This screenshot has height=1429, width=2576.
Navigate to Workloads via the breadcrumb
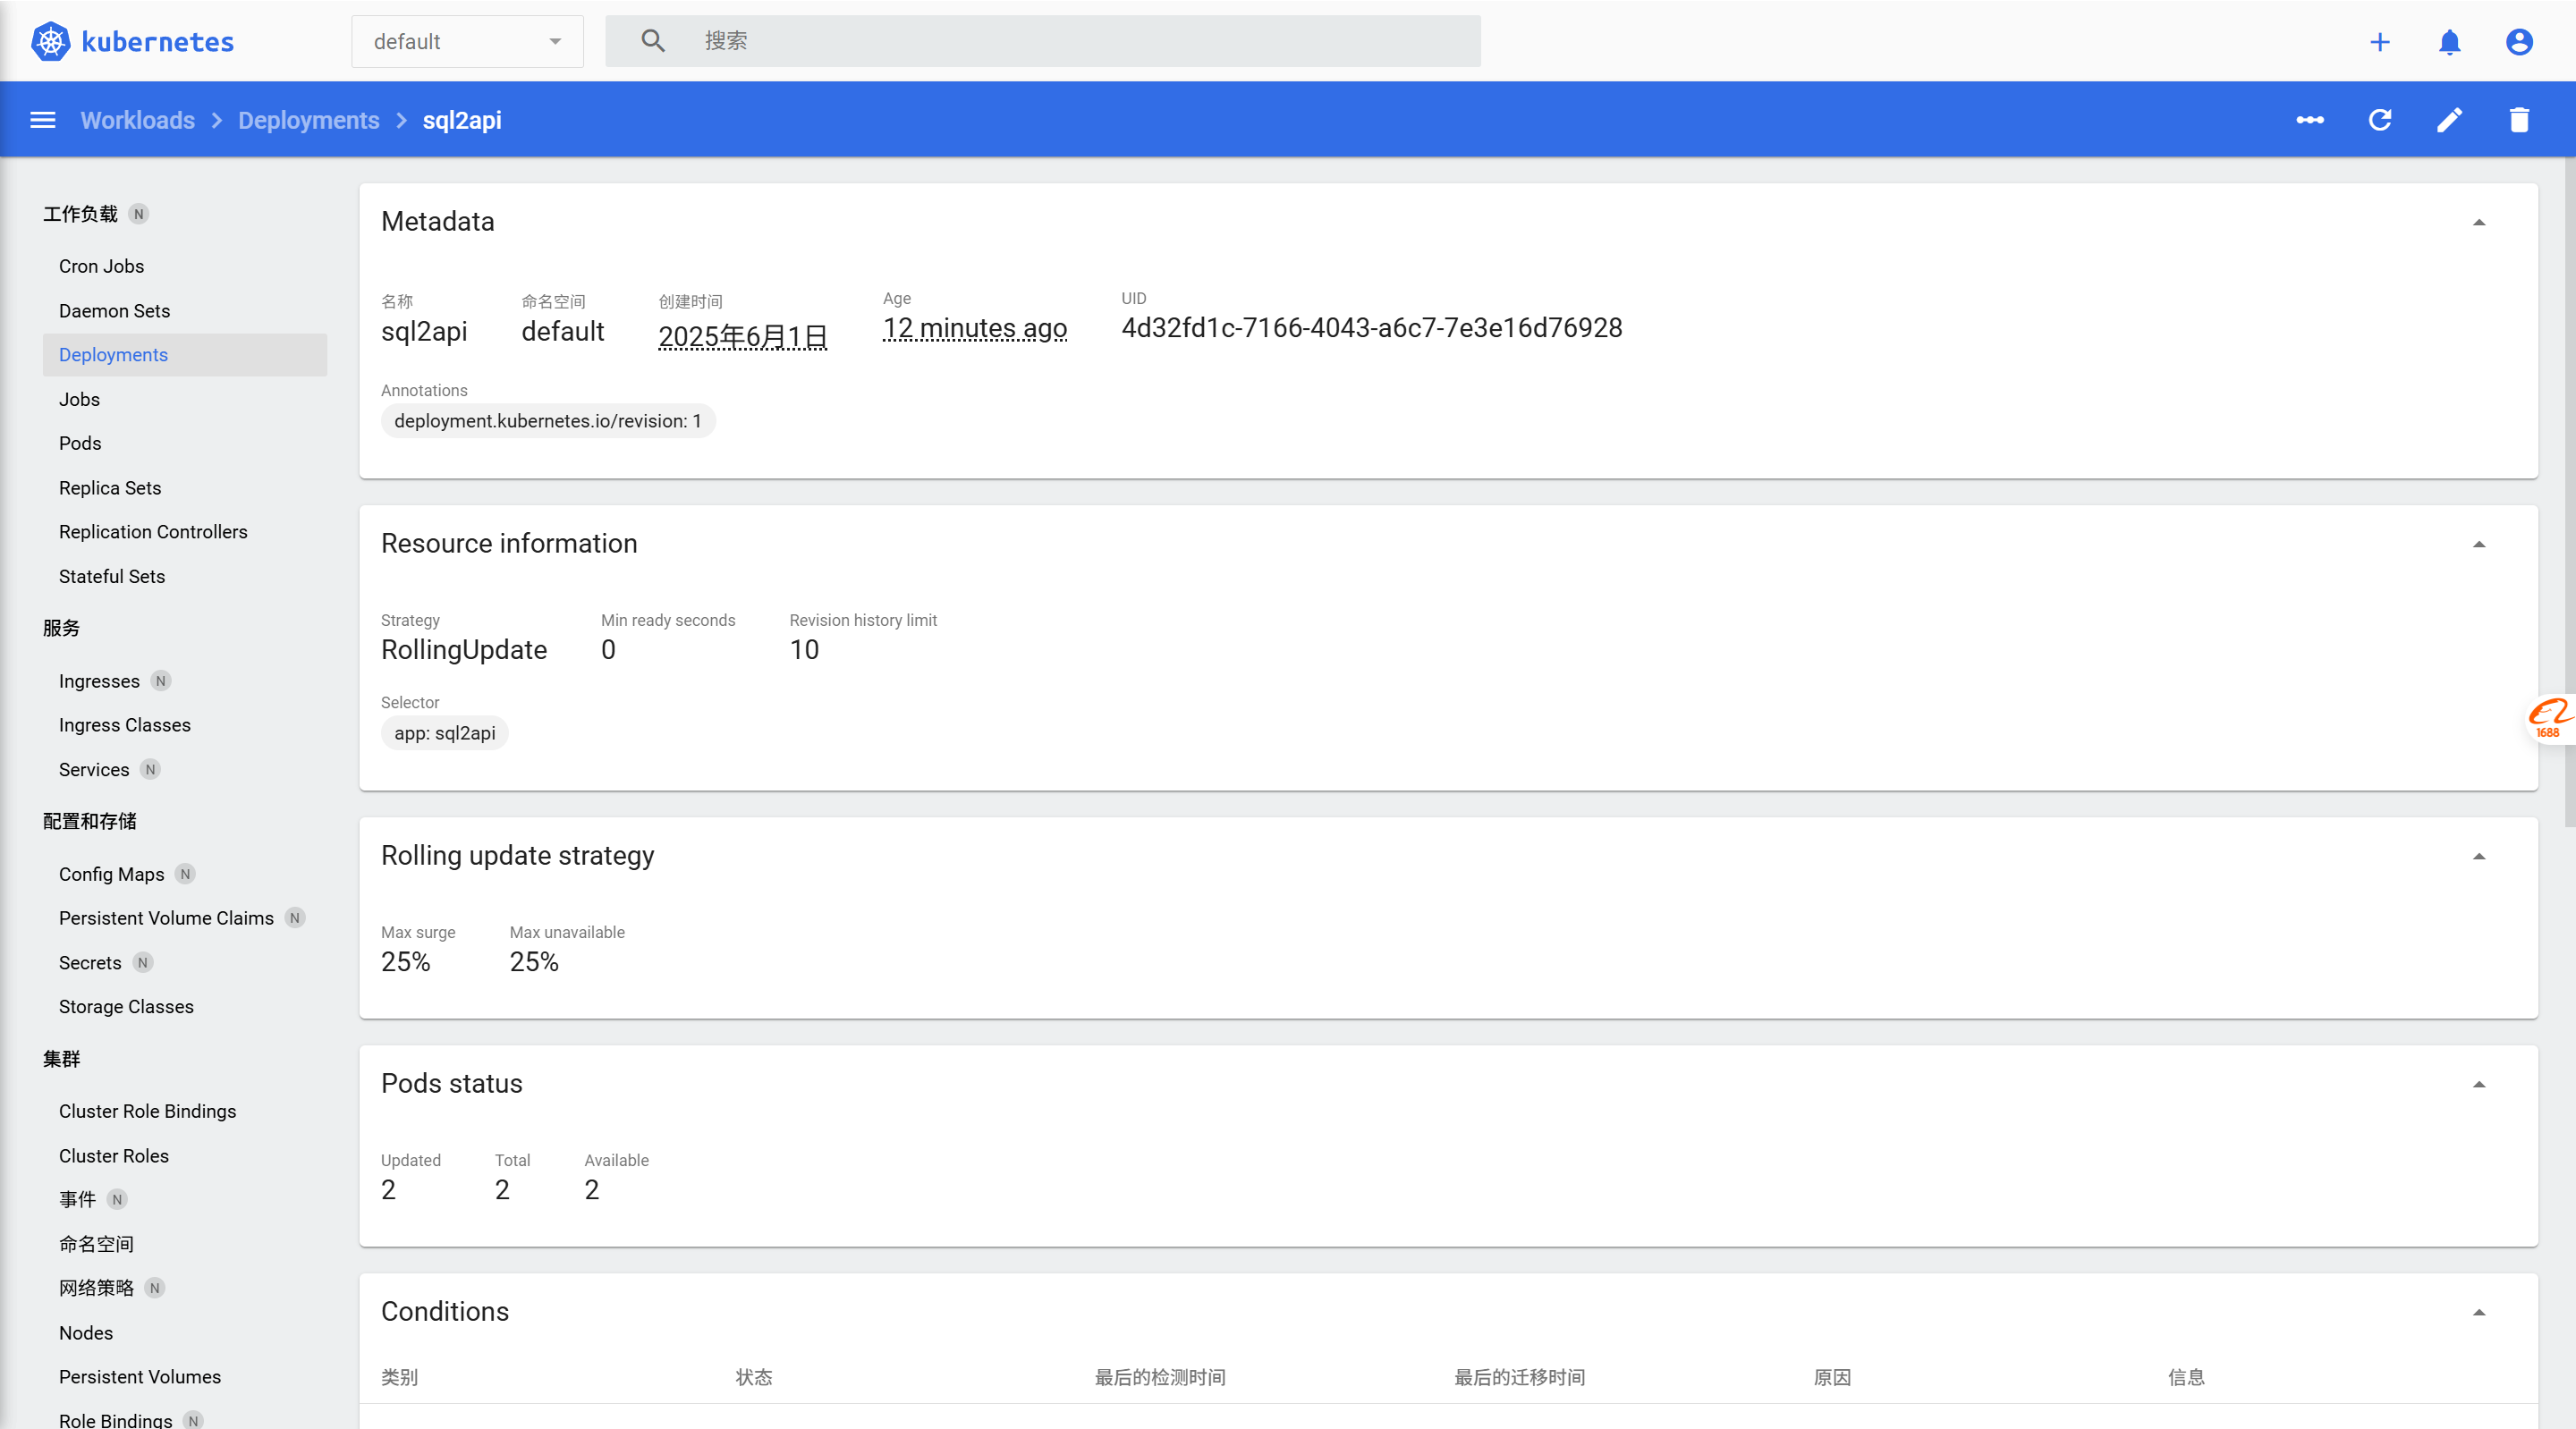[x=137, y=119]
